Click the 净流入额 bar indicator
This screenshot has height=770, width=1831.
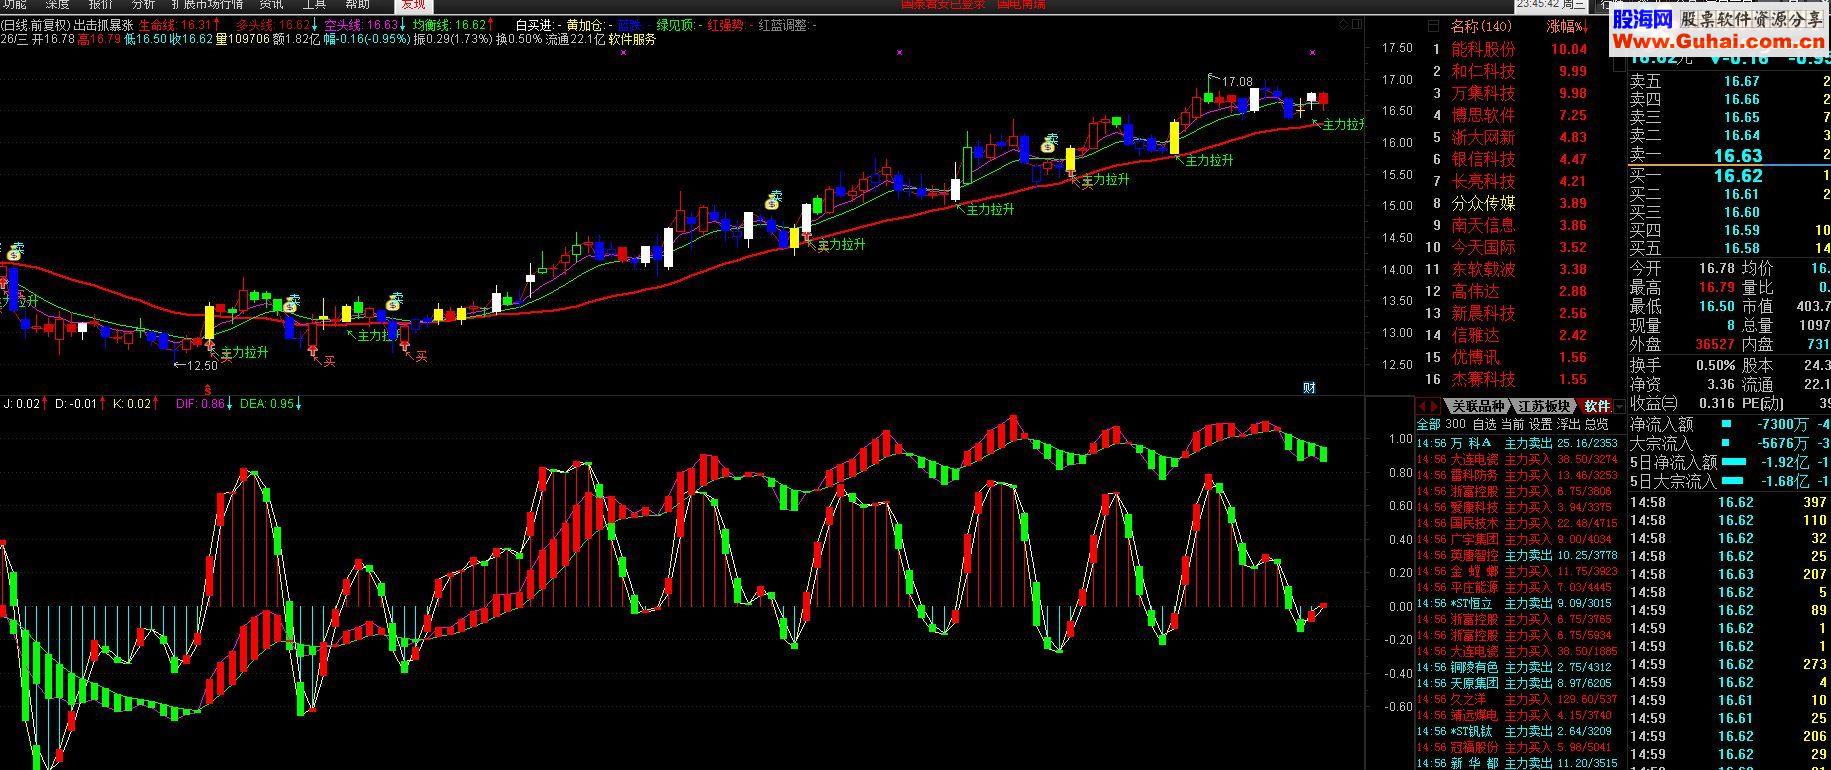(1725, 424)
